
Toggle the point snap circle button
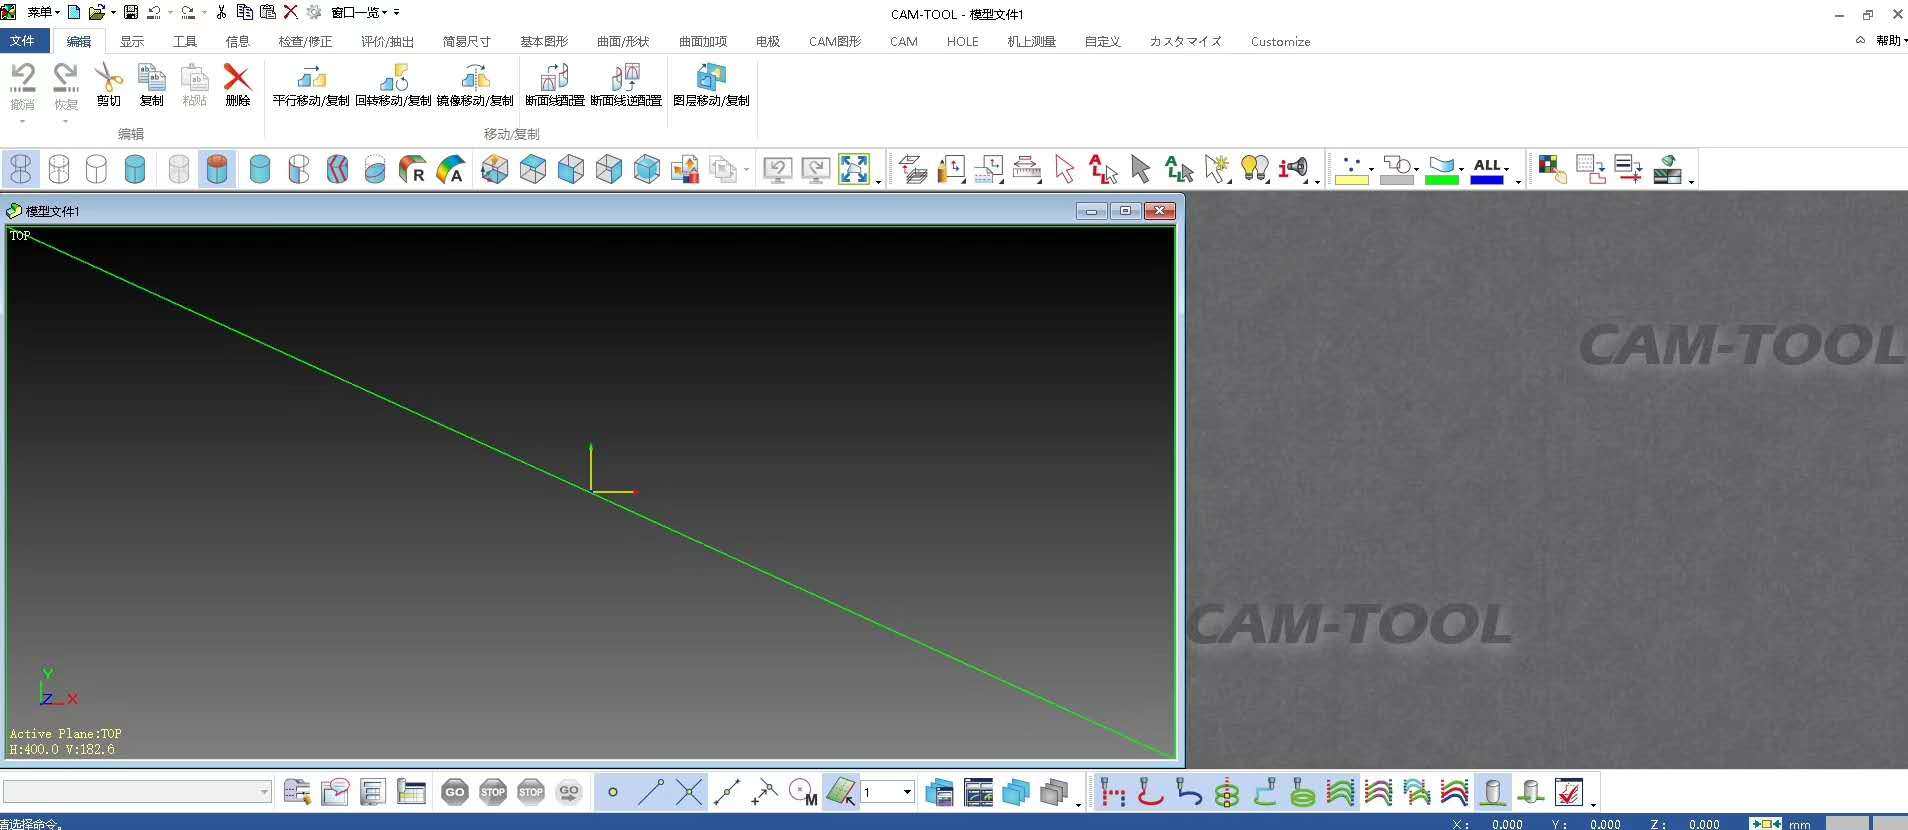tap(613, 792)
